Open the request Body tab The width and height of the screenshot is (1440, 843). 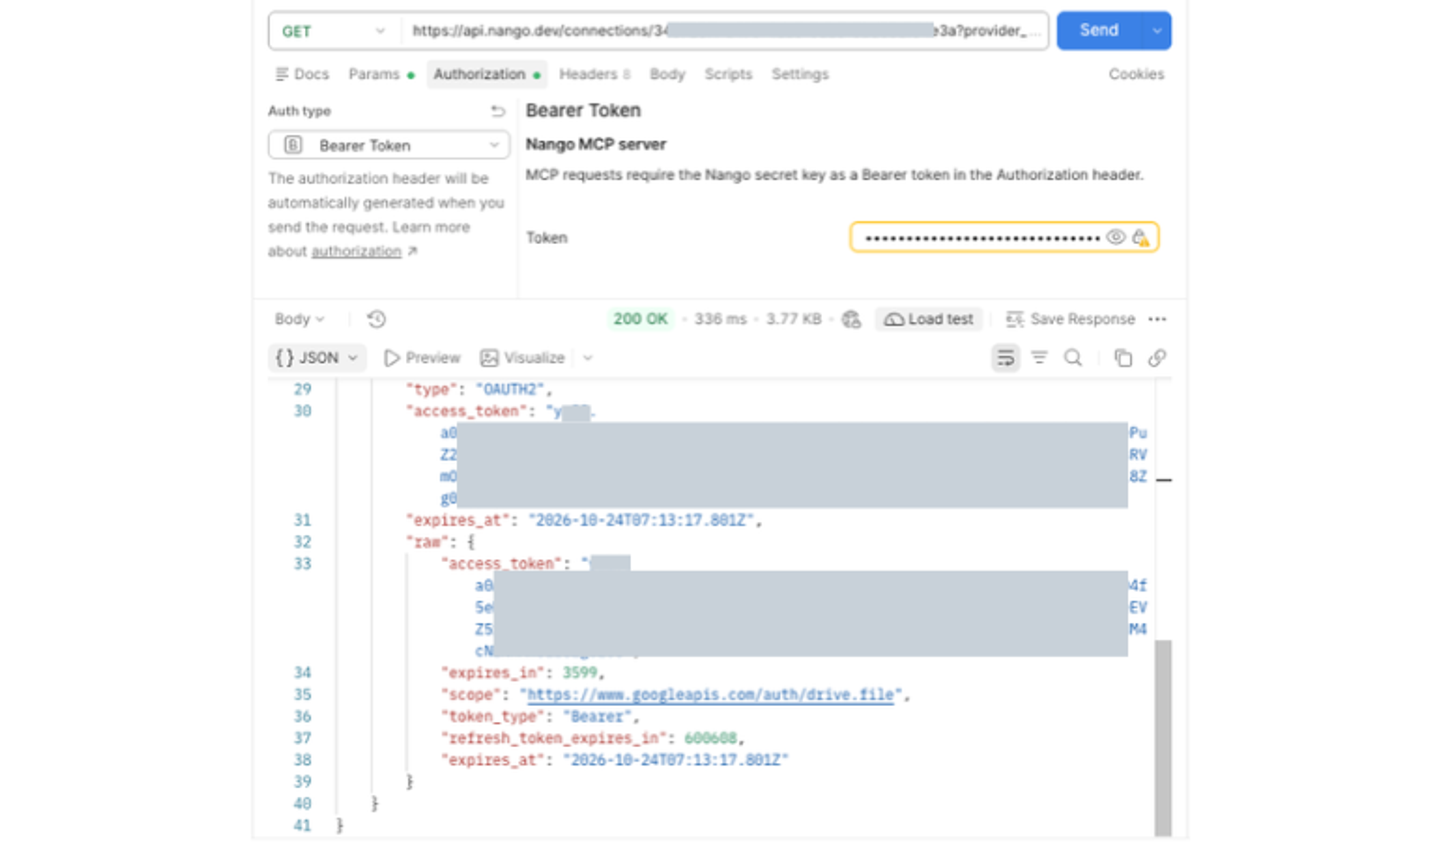click(667, 74)
